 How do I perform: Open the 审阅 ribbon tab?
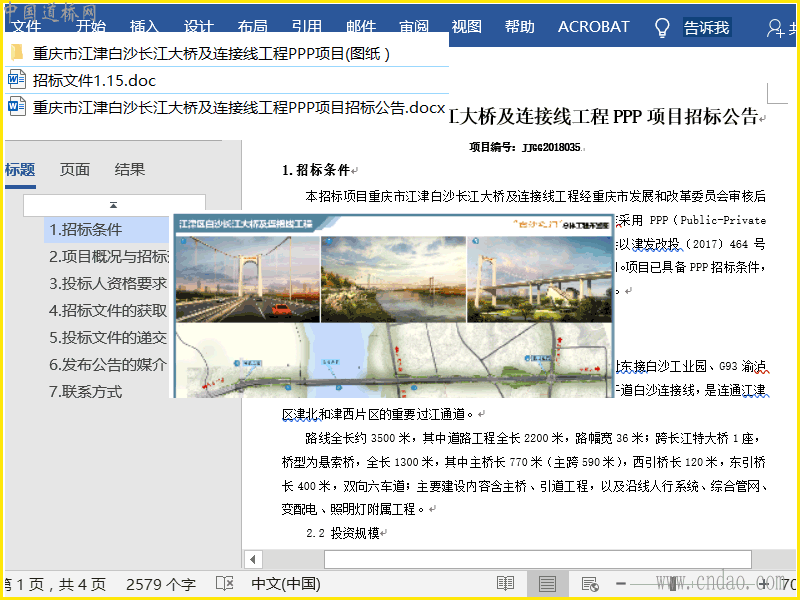pyautogui.click(x=414, y=27)
